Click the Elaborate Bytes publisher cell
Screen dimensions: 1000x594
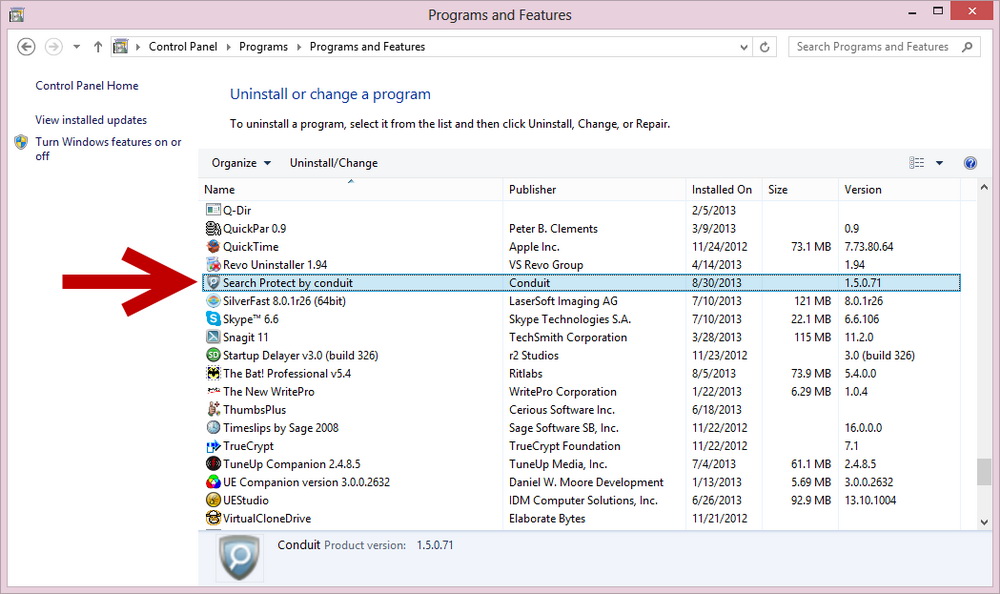(547, 518)
